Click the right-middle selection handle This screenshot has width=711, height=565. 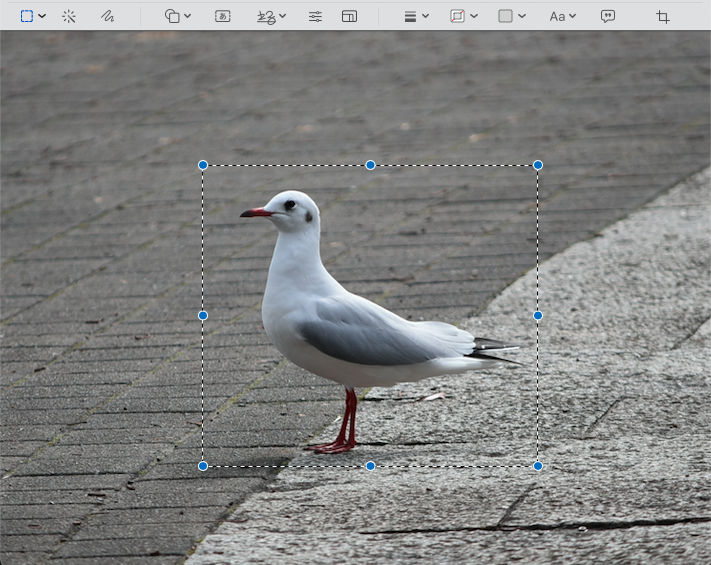(x=538, y=316)
